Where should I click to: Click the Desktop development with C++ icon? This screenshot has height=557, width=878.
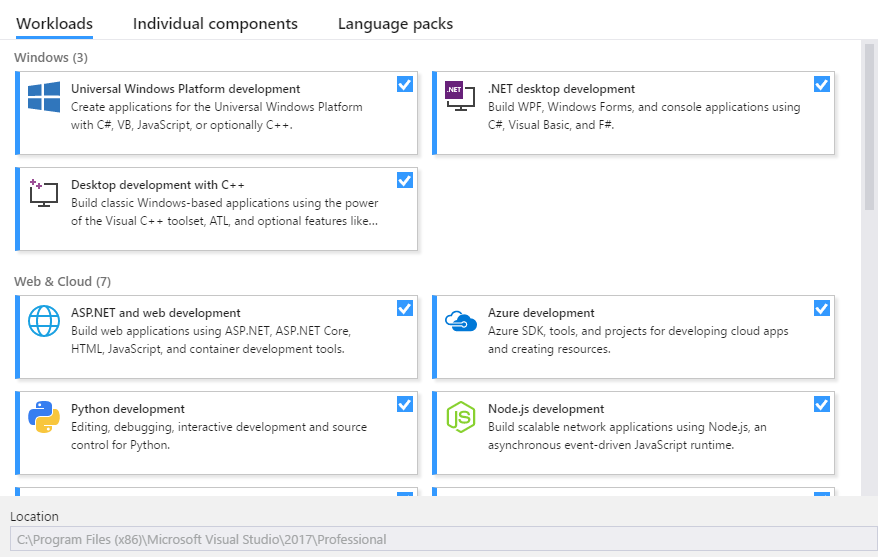[44, 192]
